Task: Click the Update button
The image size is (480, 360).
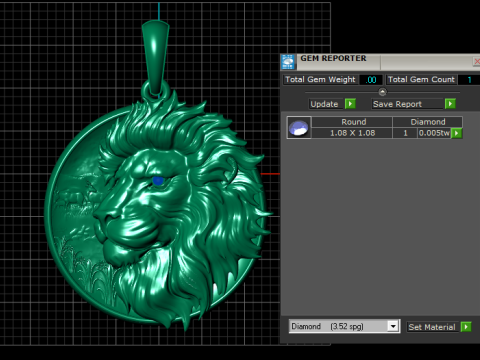Action: [326, 104]
